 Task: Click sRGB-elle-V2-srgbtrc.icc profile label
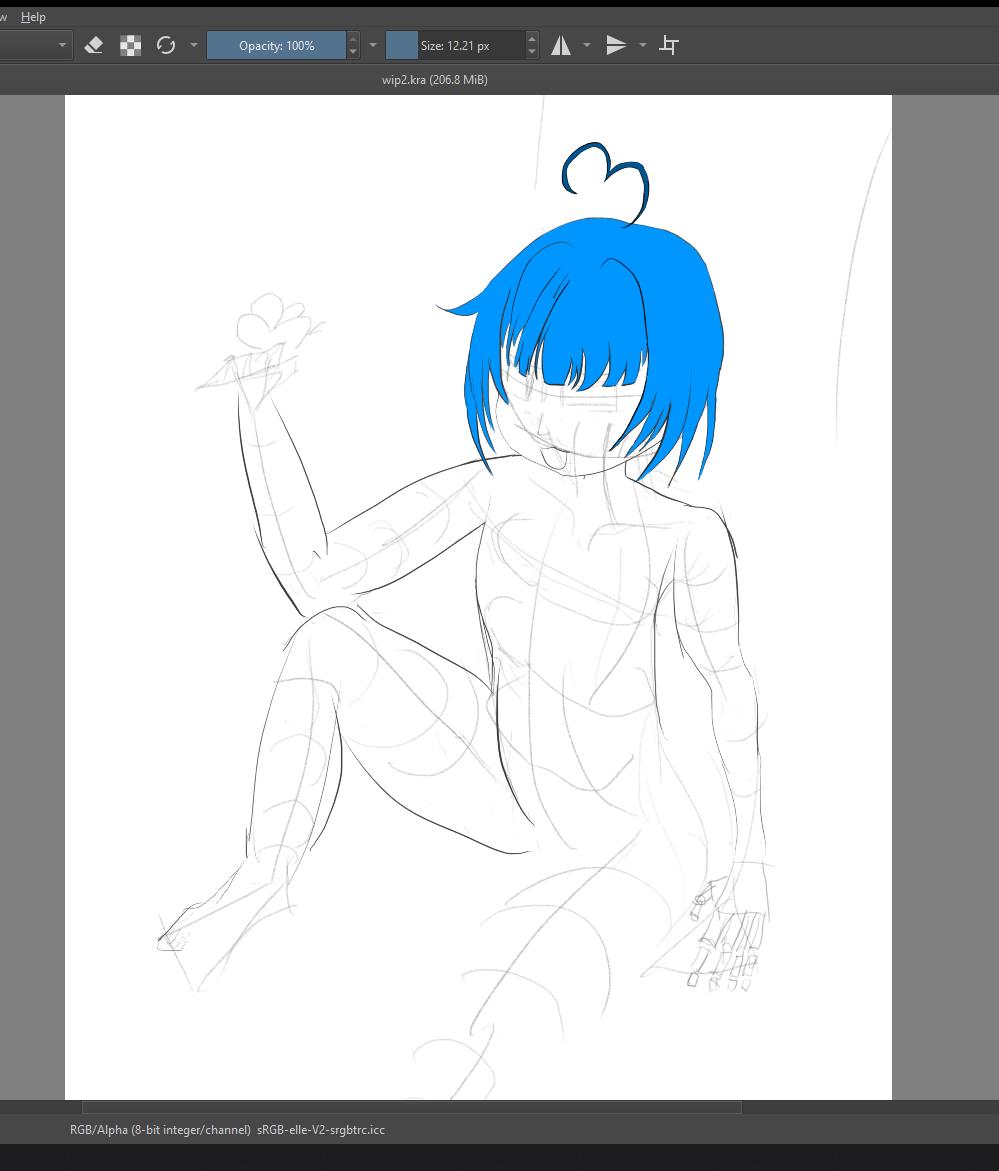321,1130
